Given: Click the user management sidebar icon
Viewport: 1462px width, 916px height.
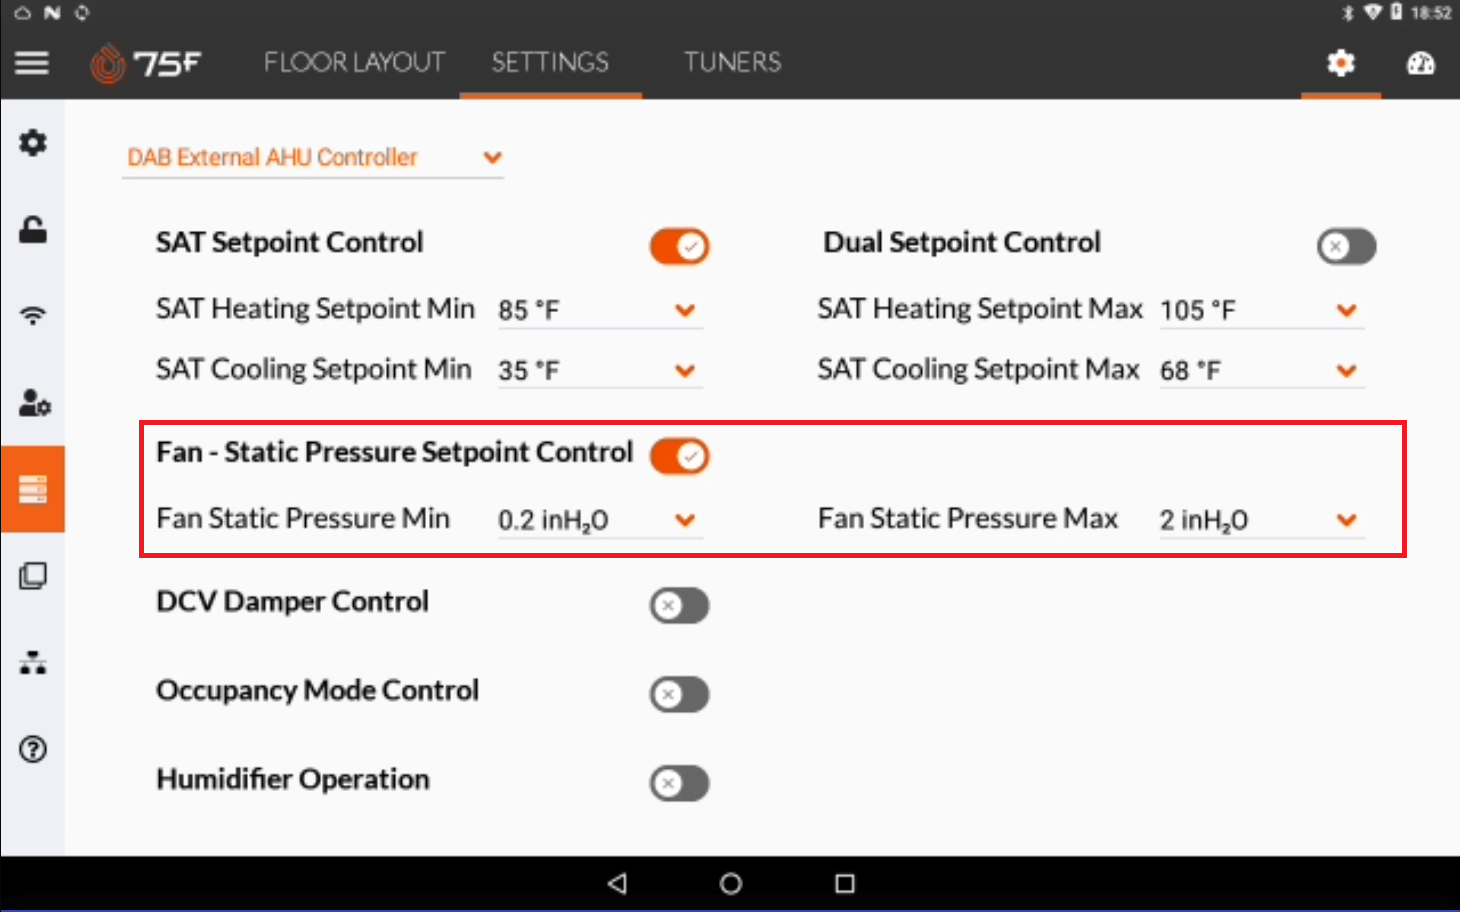Looking at the screenshot, I should [33, 403].
